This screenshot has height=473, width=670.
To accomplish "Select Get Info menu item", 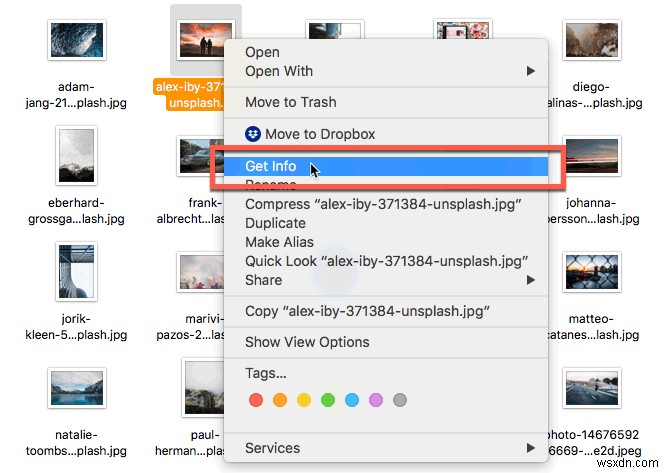I will click(386, 166).
